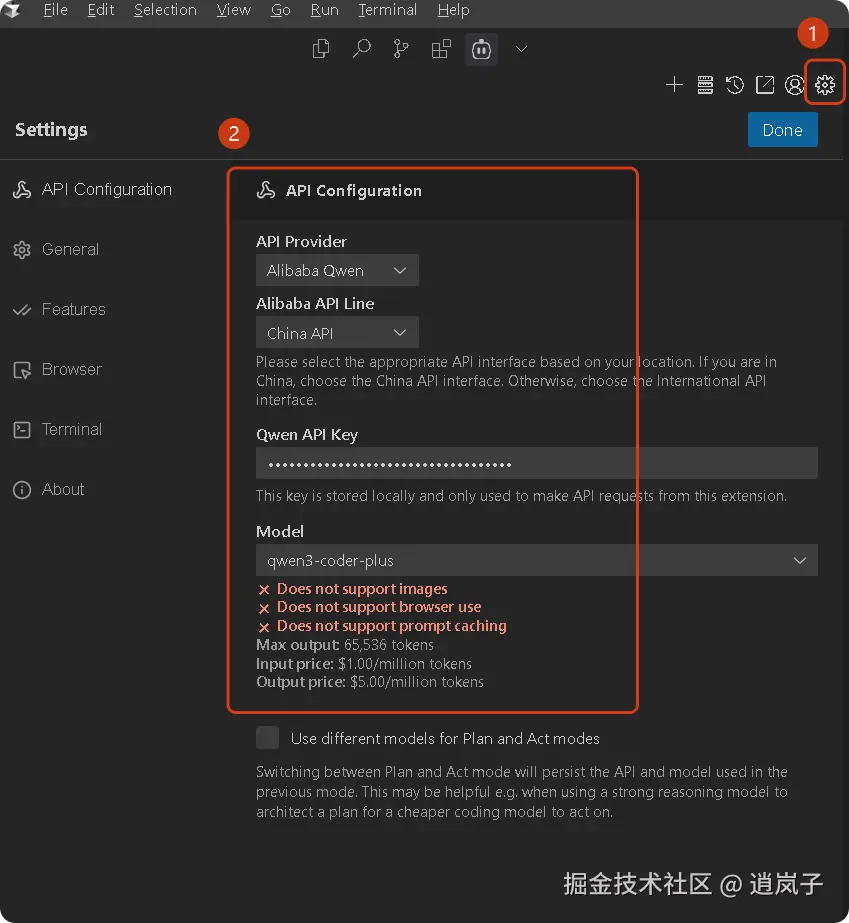The height and width of the screenshot is (923, 849).
Task: Open the account profile icon
Action: pos(794,85)
